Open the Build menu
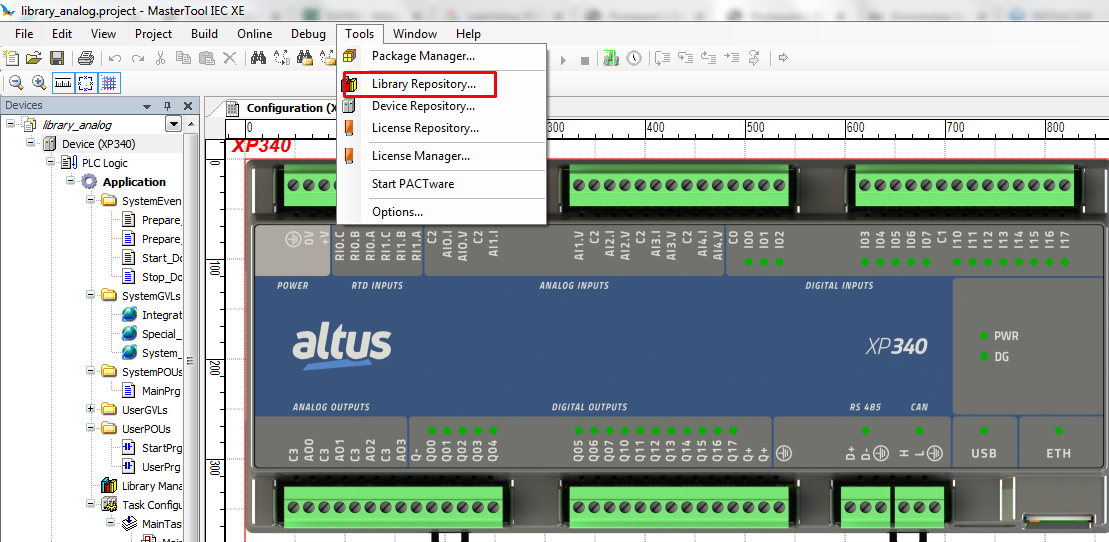Image resolution: width=1109 pixels, height=542 pixels. click(204, 33)
